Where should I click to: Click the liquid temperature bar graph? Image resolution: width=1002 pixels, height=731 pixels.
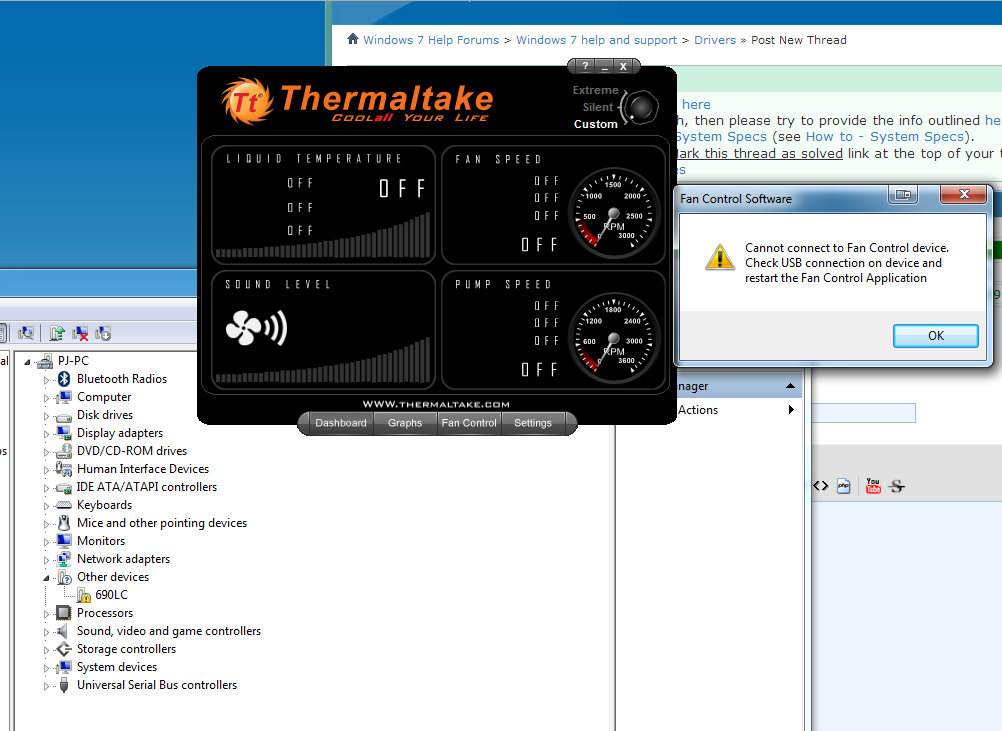point(323,236)
